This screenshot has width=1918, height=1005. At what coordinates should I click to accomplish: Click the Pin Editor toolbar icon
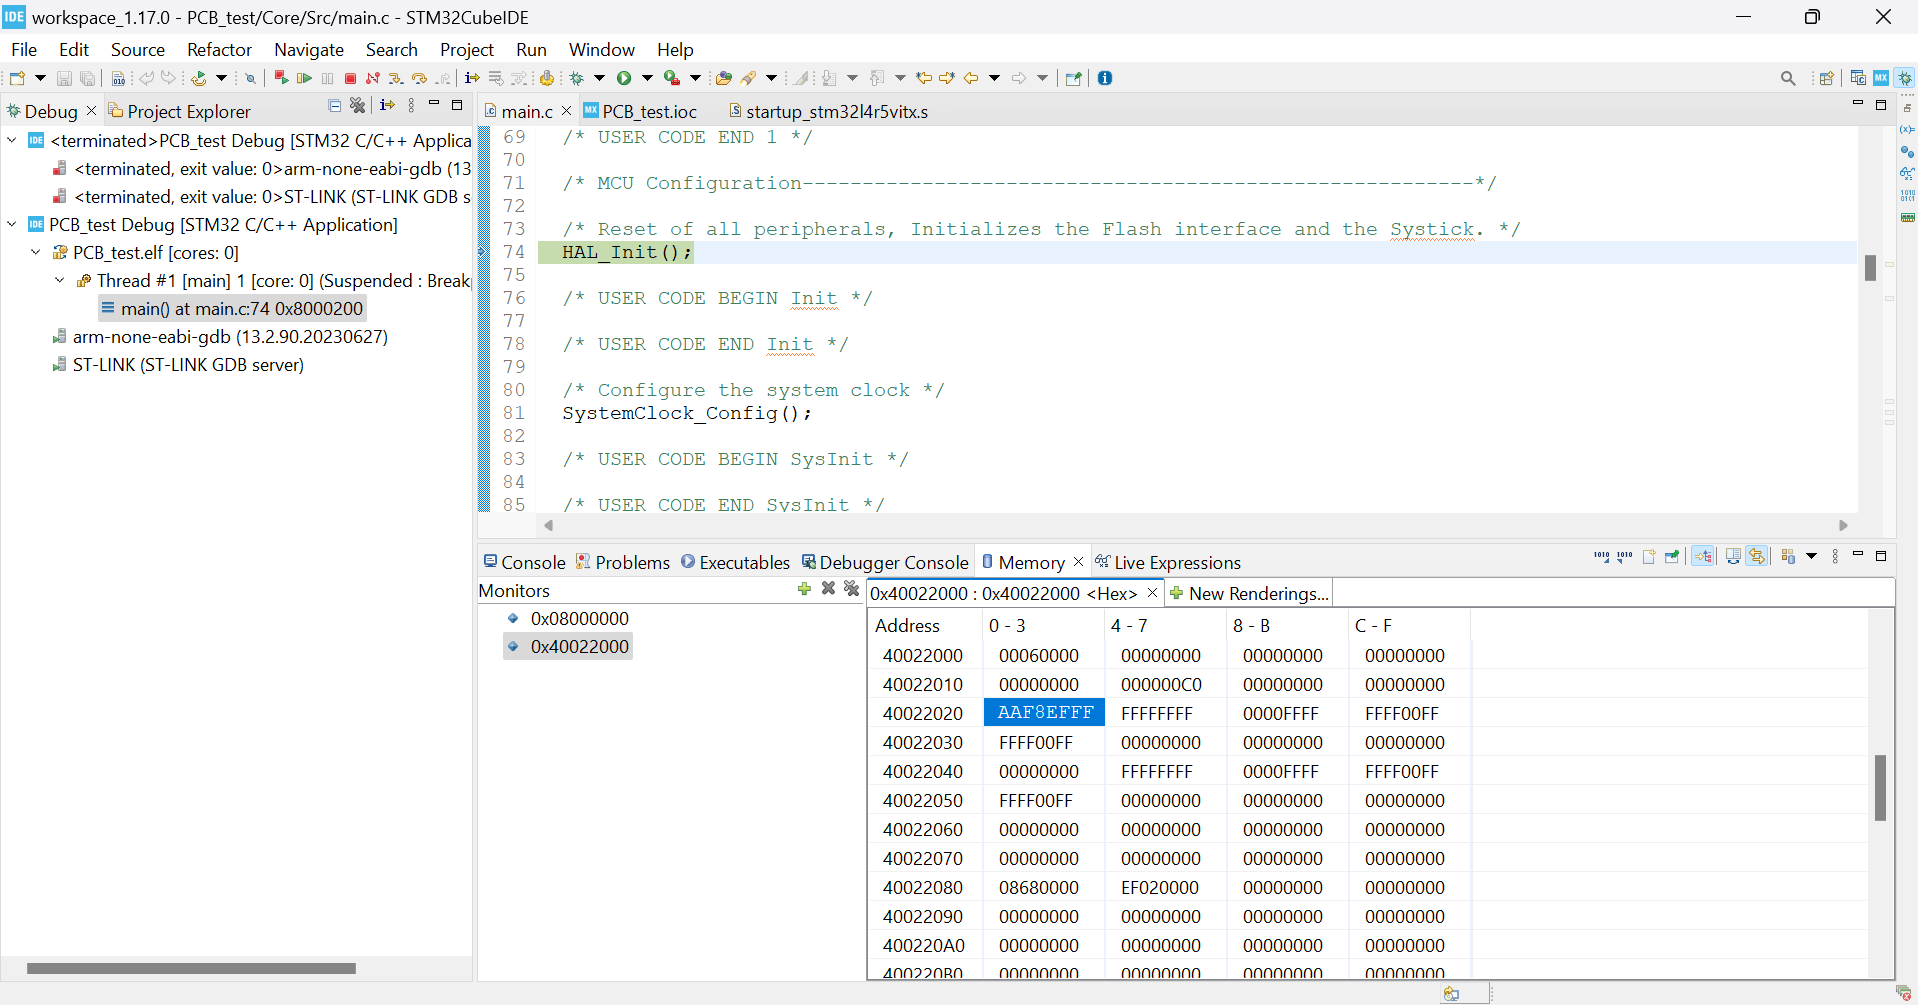pos(1073,78)
